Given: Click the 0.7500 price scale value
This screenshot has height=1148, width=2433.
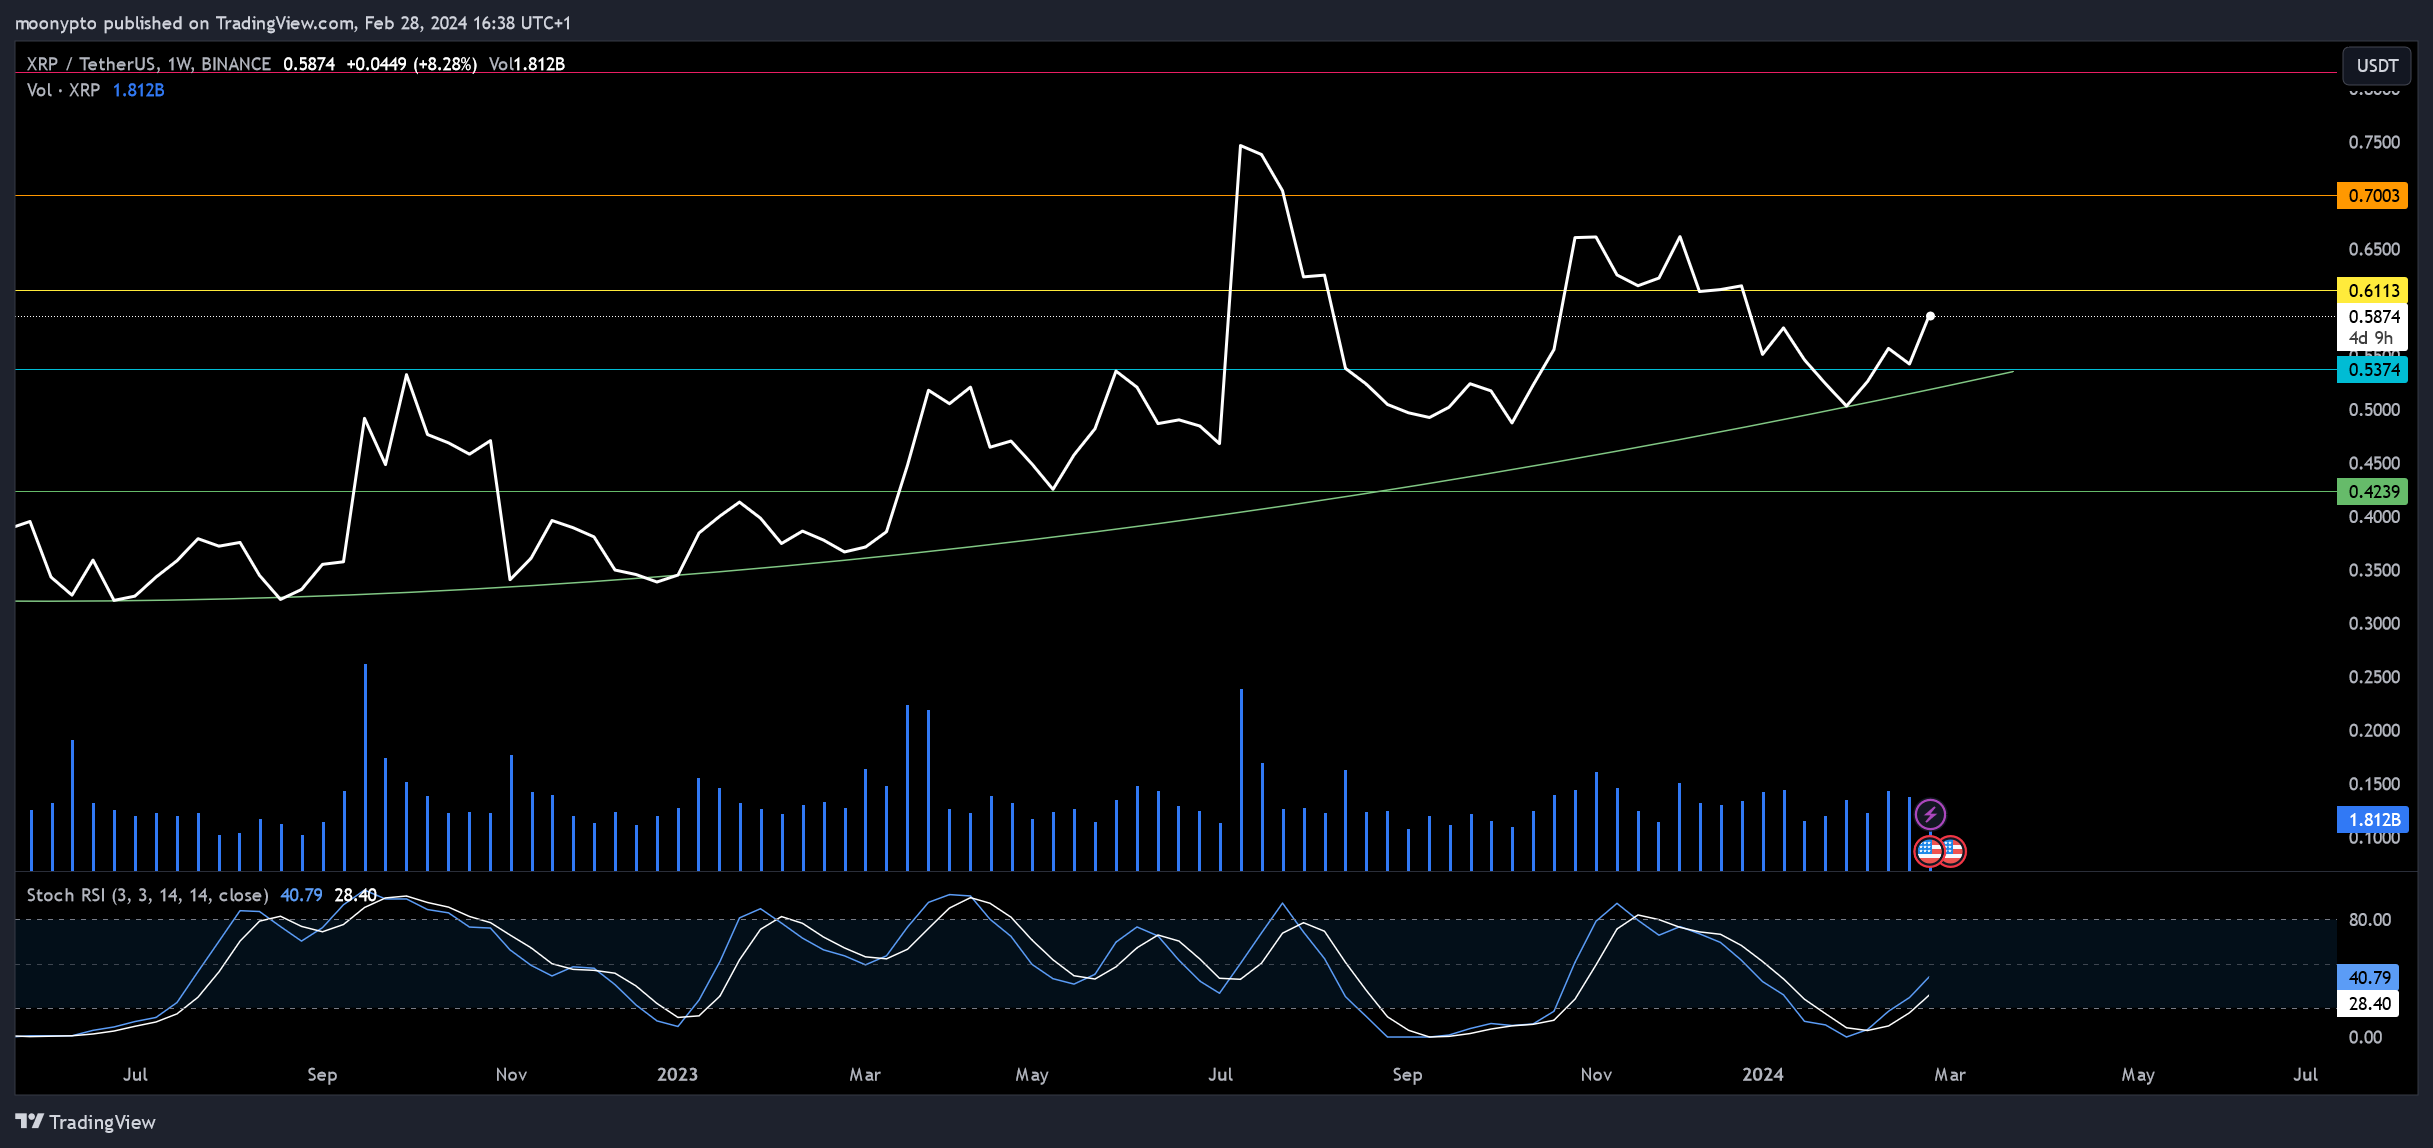Looking at the screenshot, I should (x=2373, y=142).
